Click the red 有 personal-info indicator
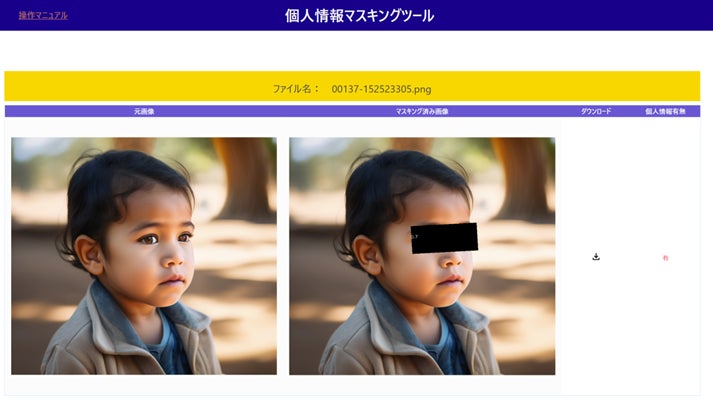The width and height of the screenshot is (713, 407). [x=665, y=258]
